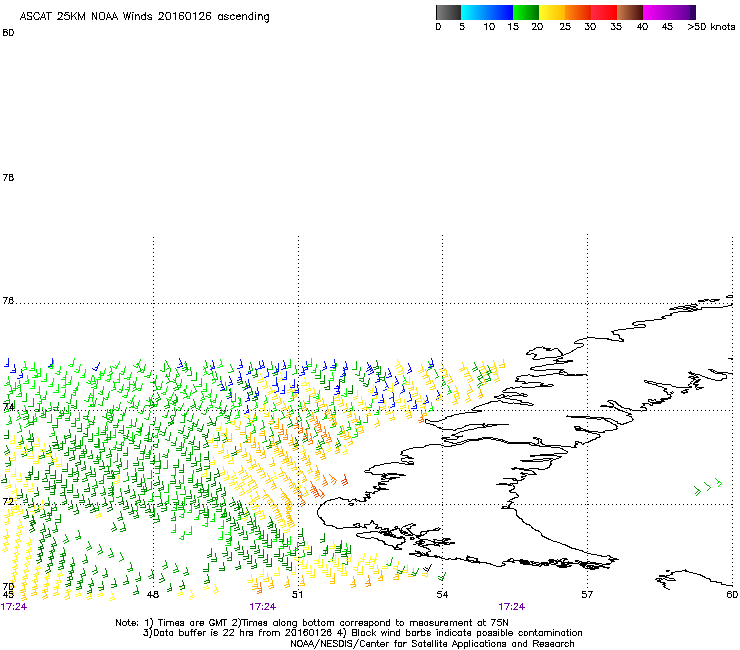Click the latitude label "70" on the axis
Image resolution: width=740 pixels, height=650 pixels.
(x=8, y=587)
